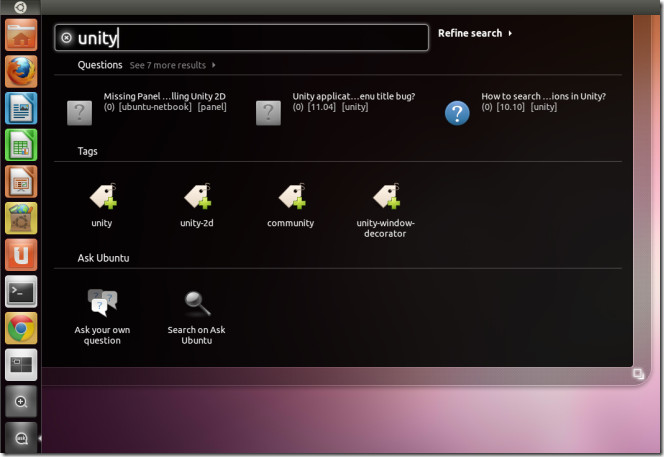
Task: Click the blue question mark icon
Action: [x=457, y=113]
